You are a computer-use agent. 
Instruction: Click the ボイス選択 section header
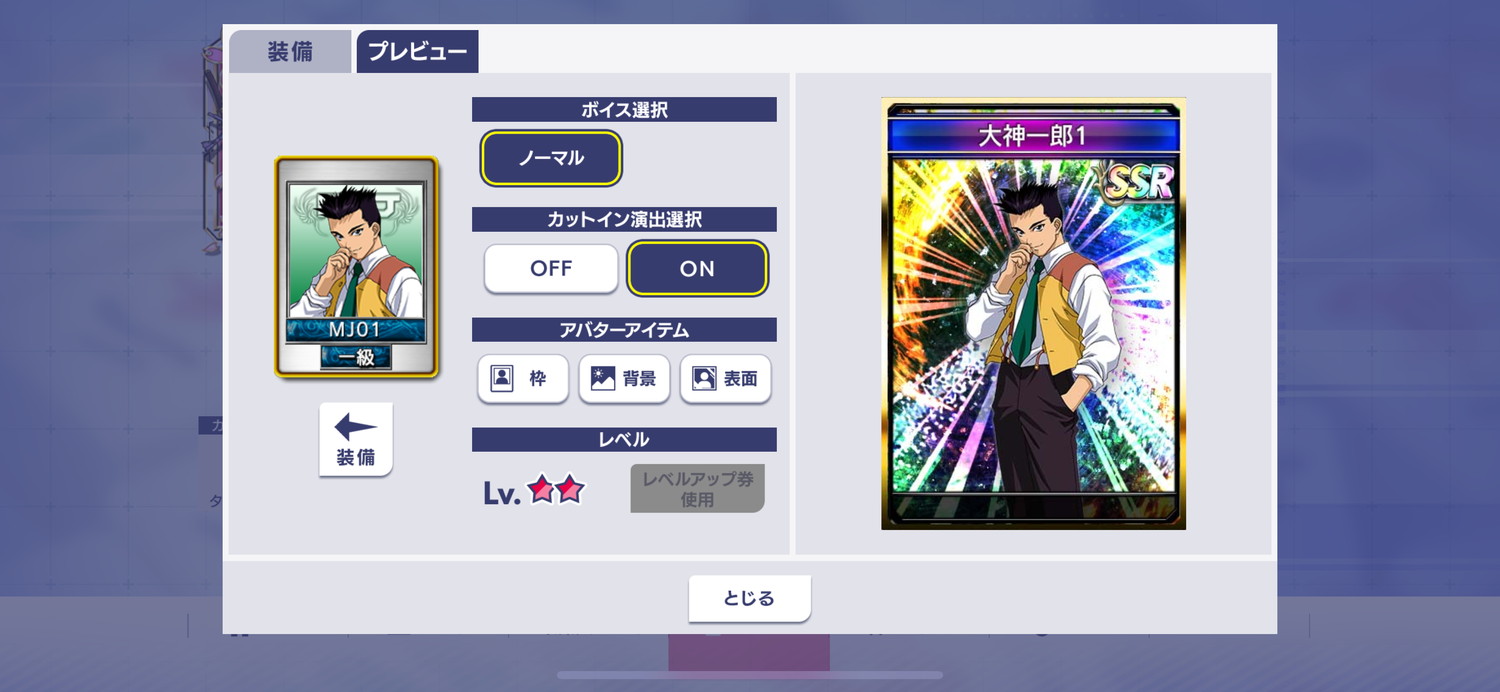[x=624, y=110]
